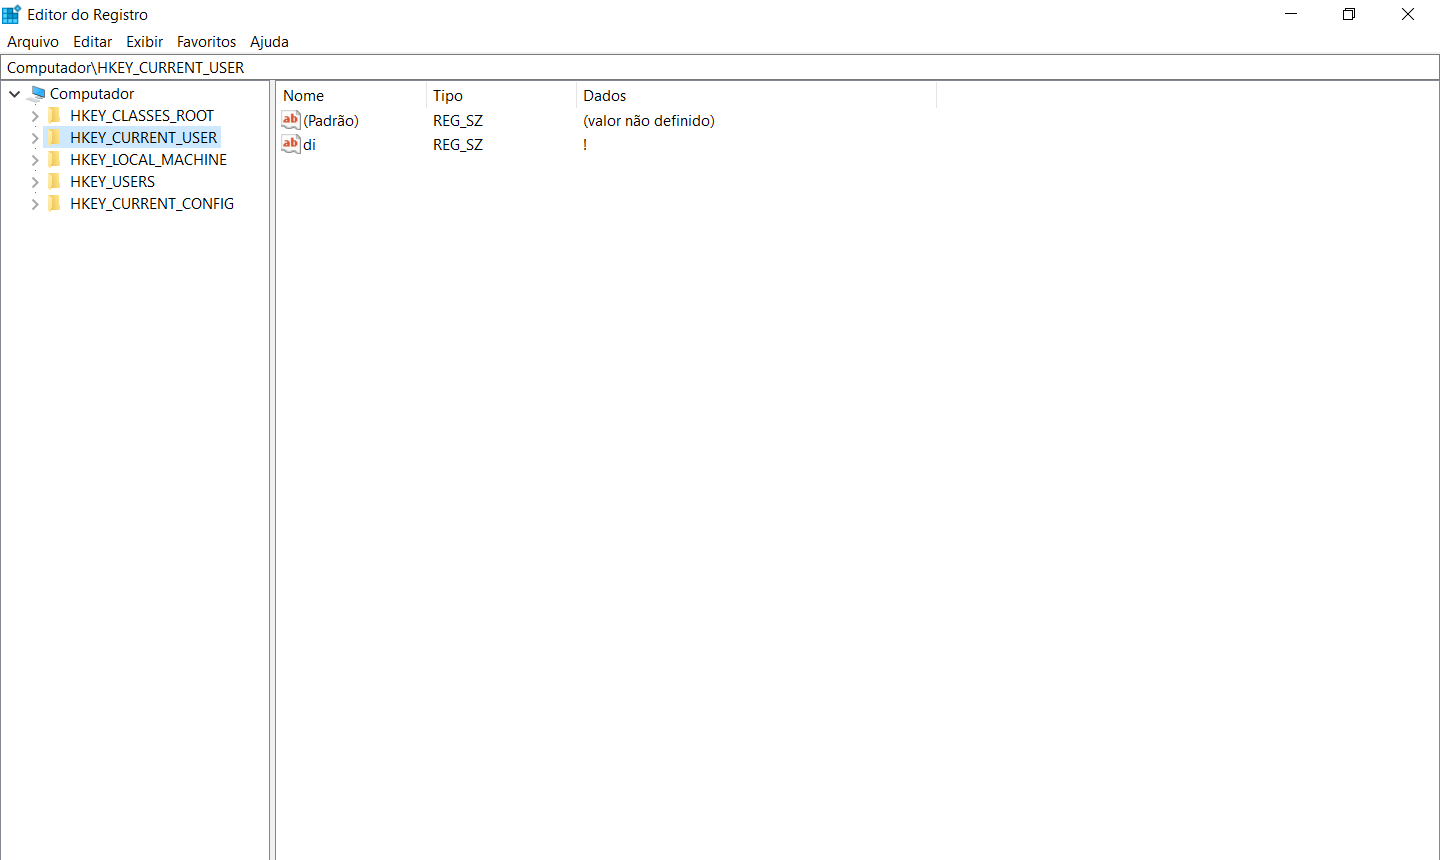Click the Computador computer icon
The width and height of the screenshot is (1440, 860).
point(37,93)
